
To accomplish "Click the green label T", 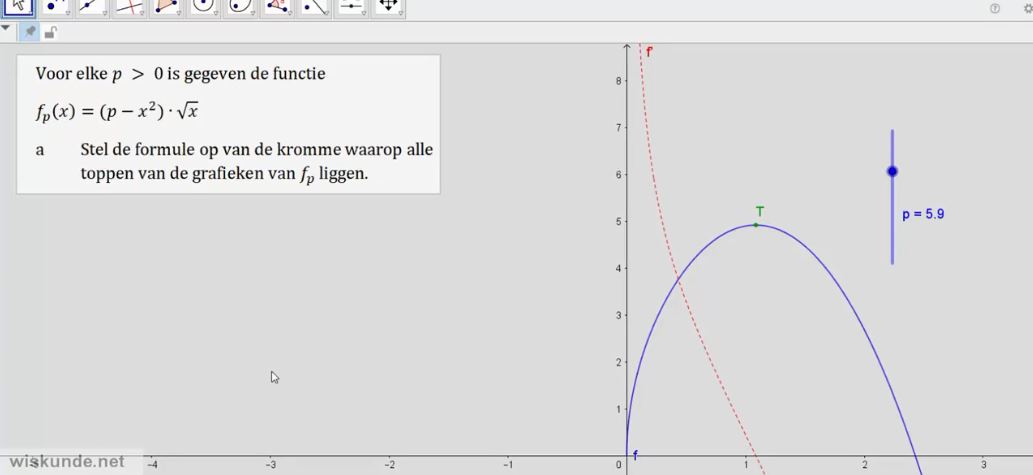I will (x=760, y=211).
